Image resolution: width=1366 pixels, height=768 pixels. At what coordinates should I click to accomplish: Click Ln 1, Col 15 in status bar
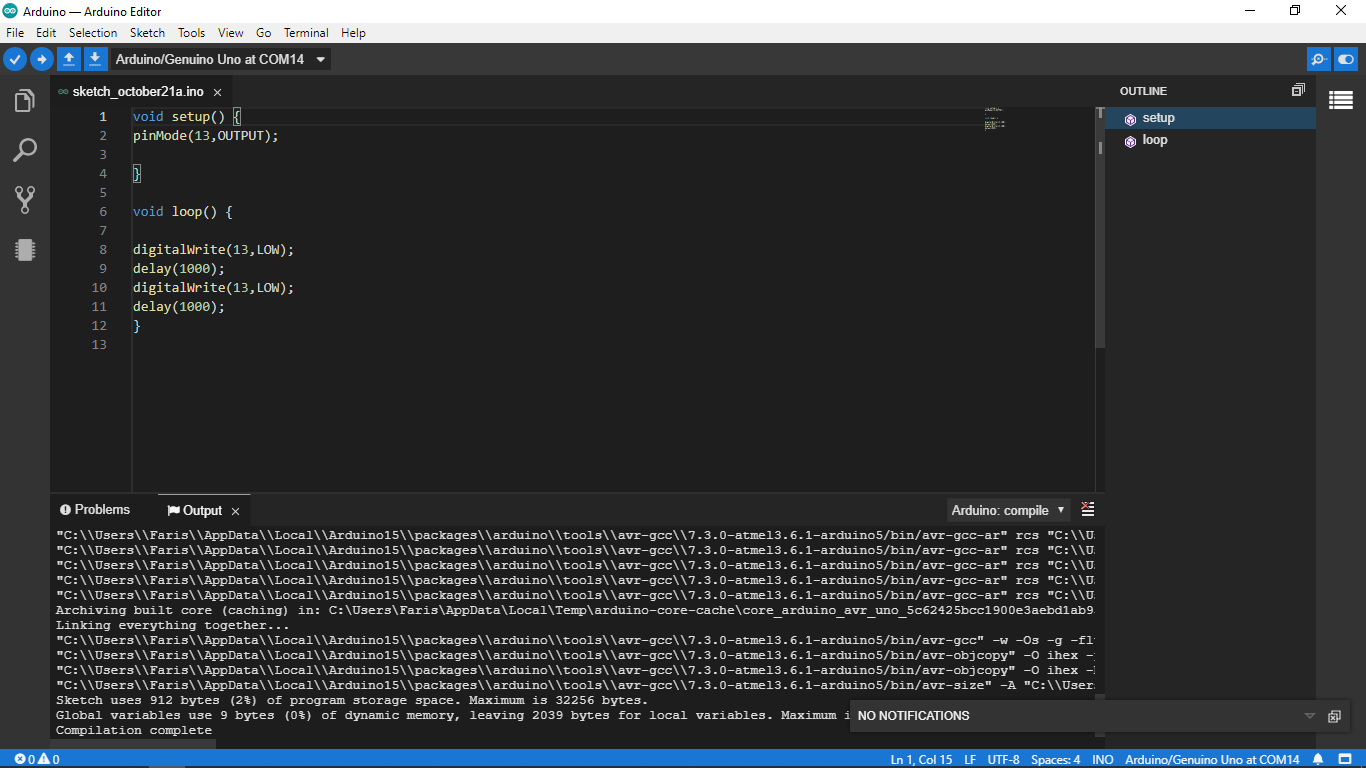(921, 759)
